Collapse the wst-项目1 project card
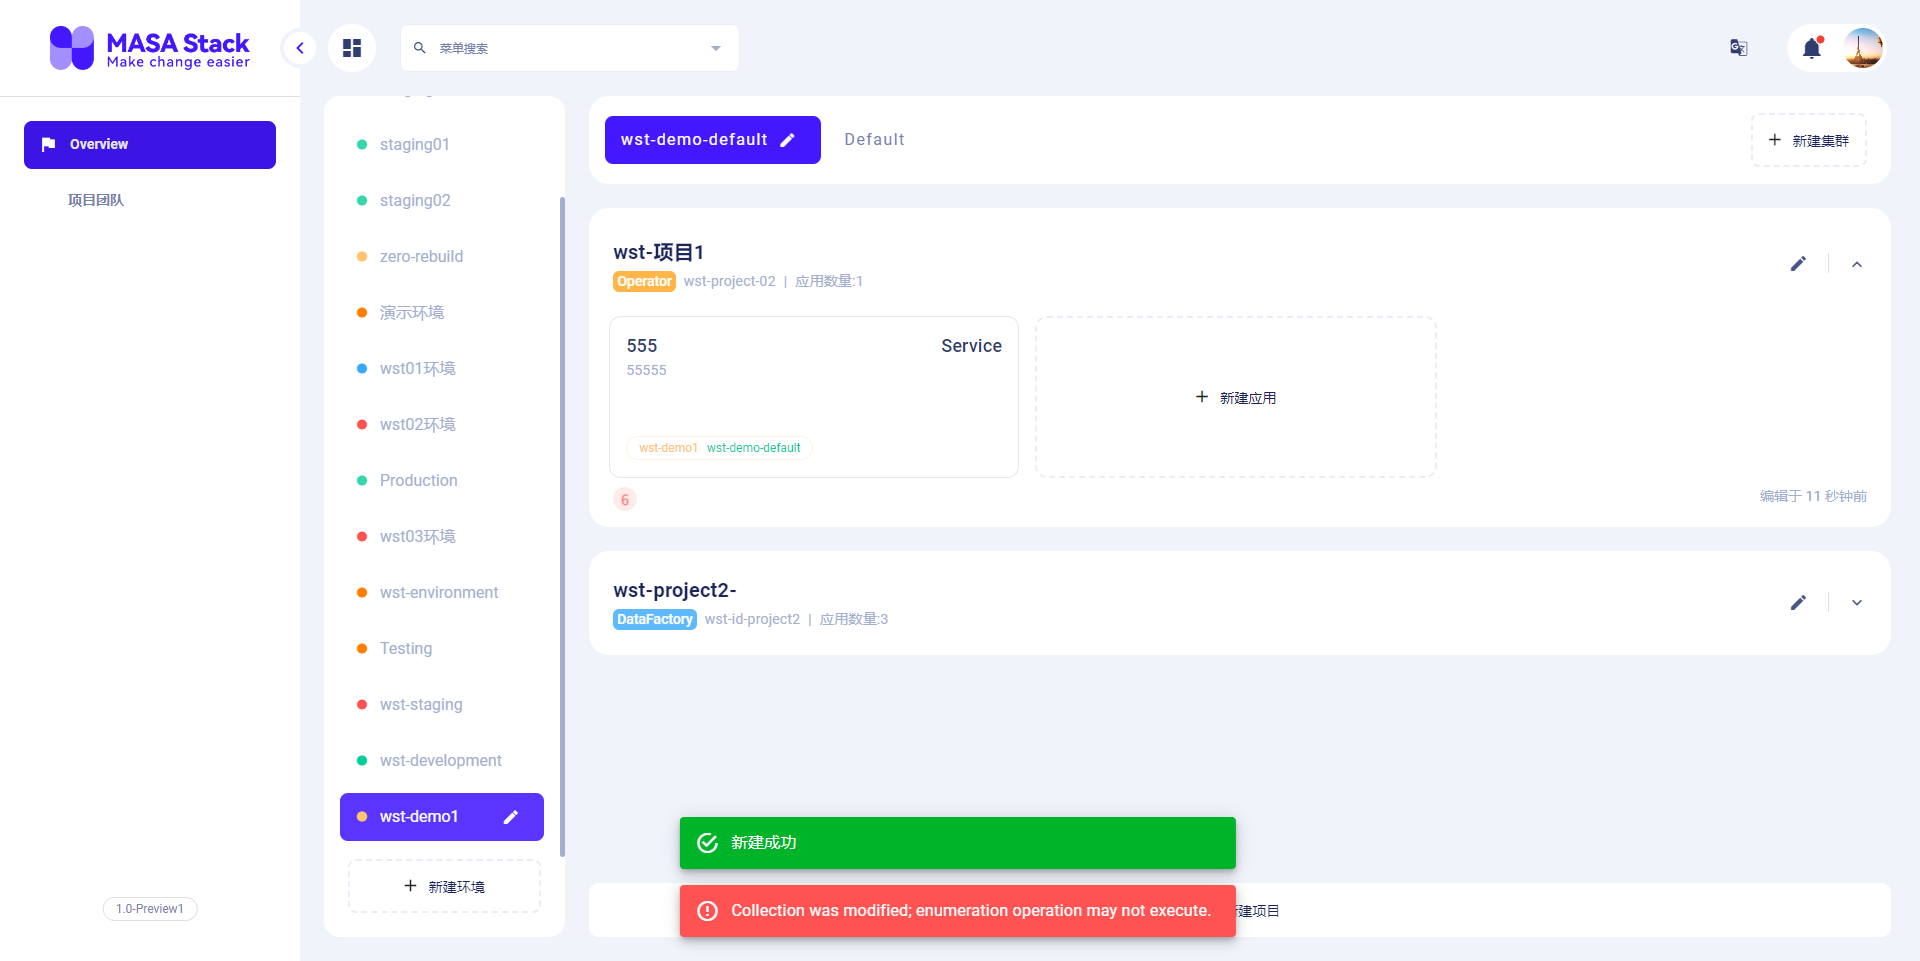Screen dimensions: 1920x961 pos(1857,264)
